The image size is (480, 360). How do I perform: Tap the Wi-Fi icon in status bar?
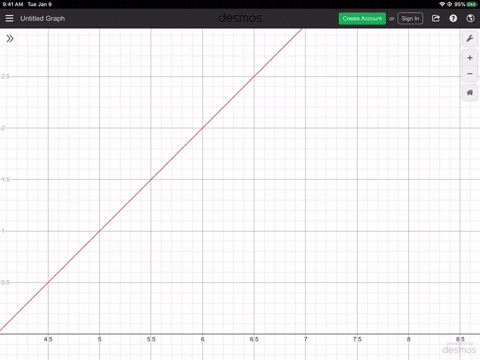442,4
